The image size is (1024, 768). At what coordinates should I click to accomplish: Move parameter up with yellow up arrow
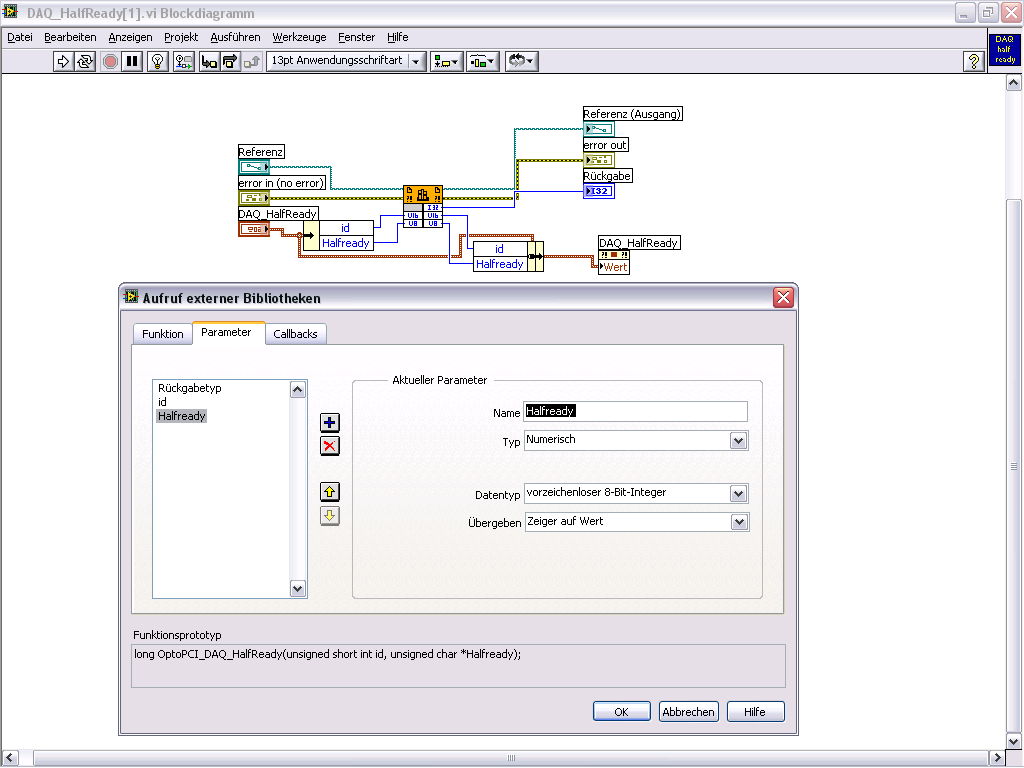click(330, 491)
